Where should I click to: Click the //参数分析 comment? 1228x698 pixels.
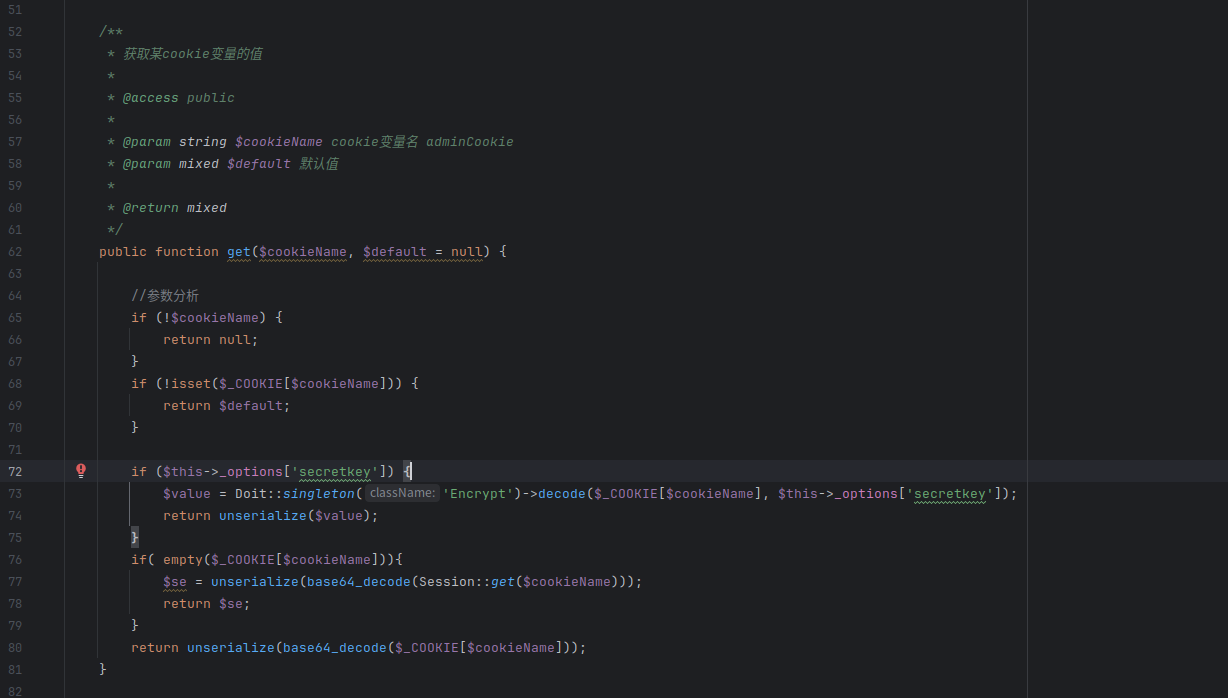tap(165, 295)
